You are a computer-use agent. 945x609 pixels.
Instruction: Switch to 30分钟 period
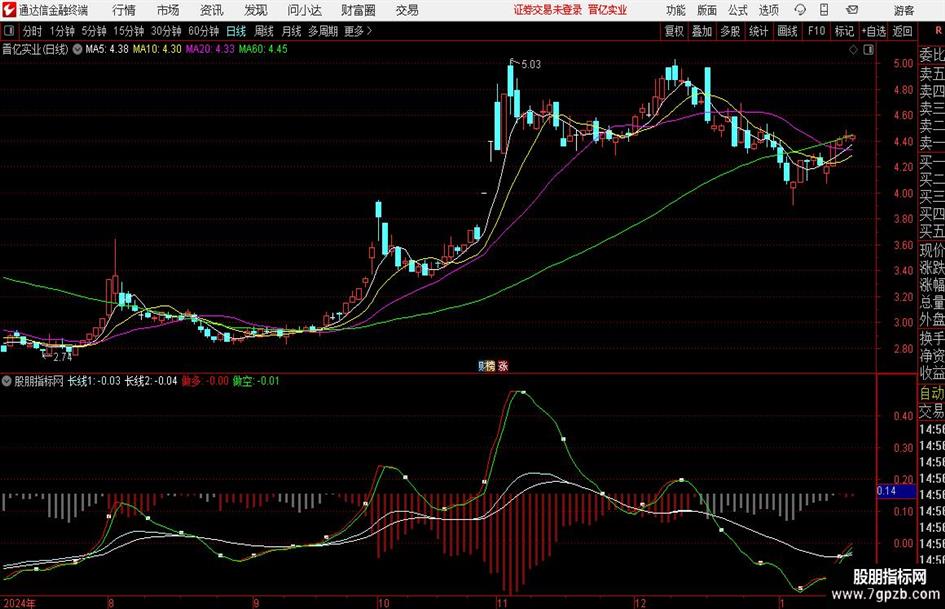(x=166, y=31)
